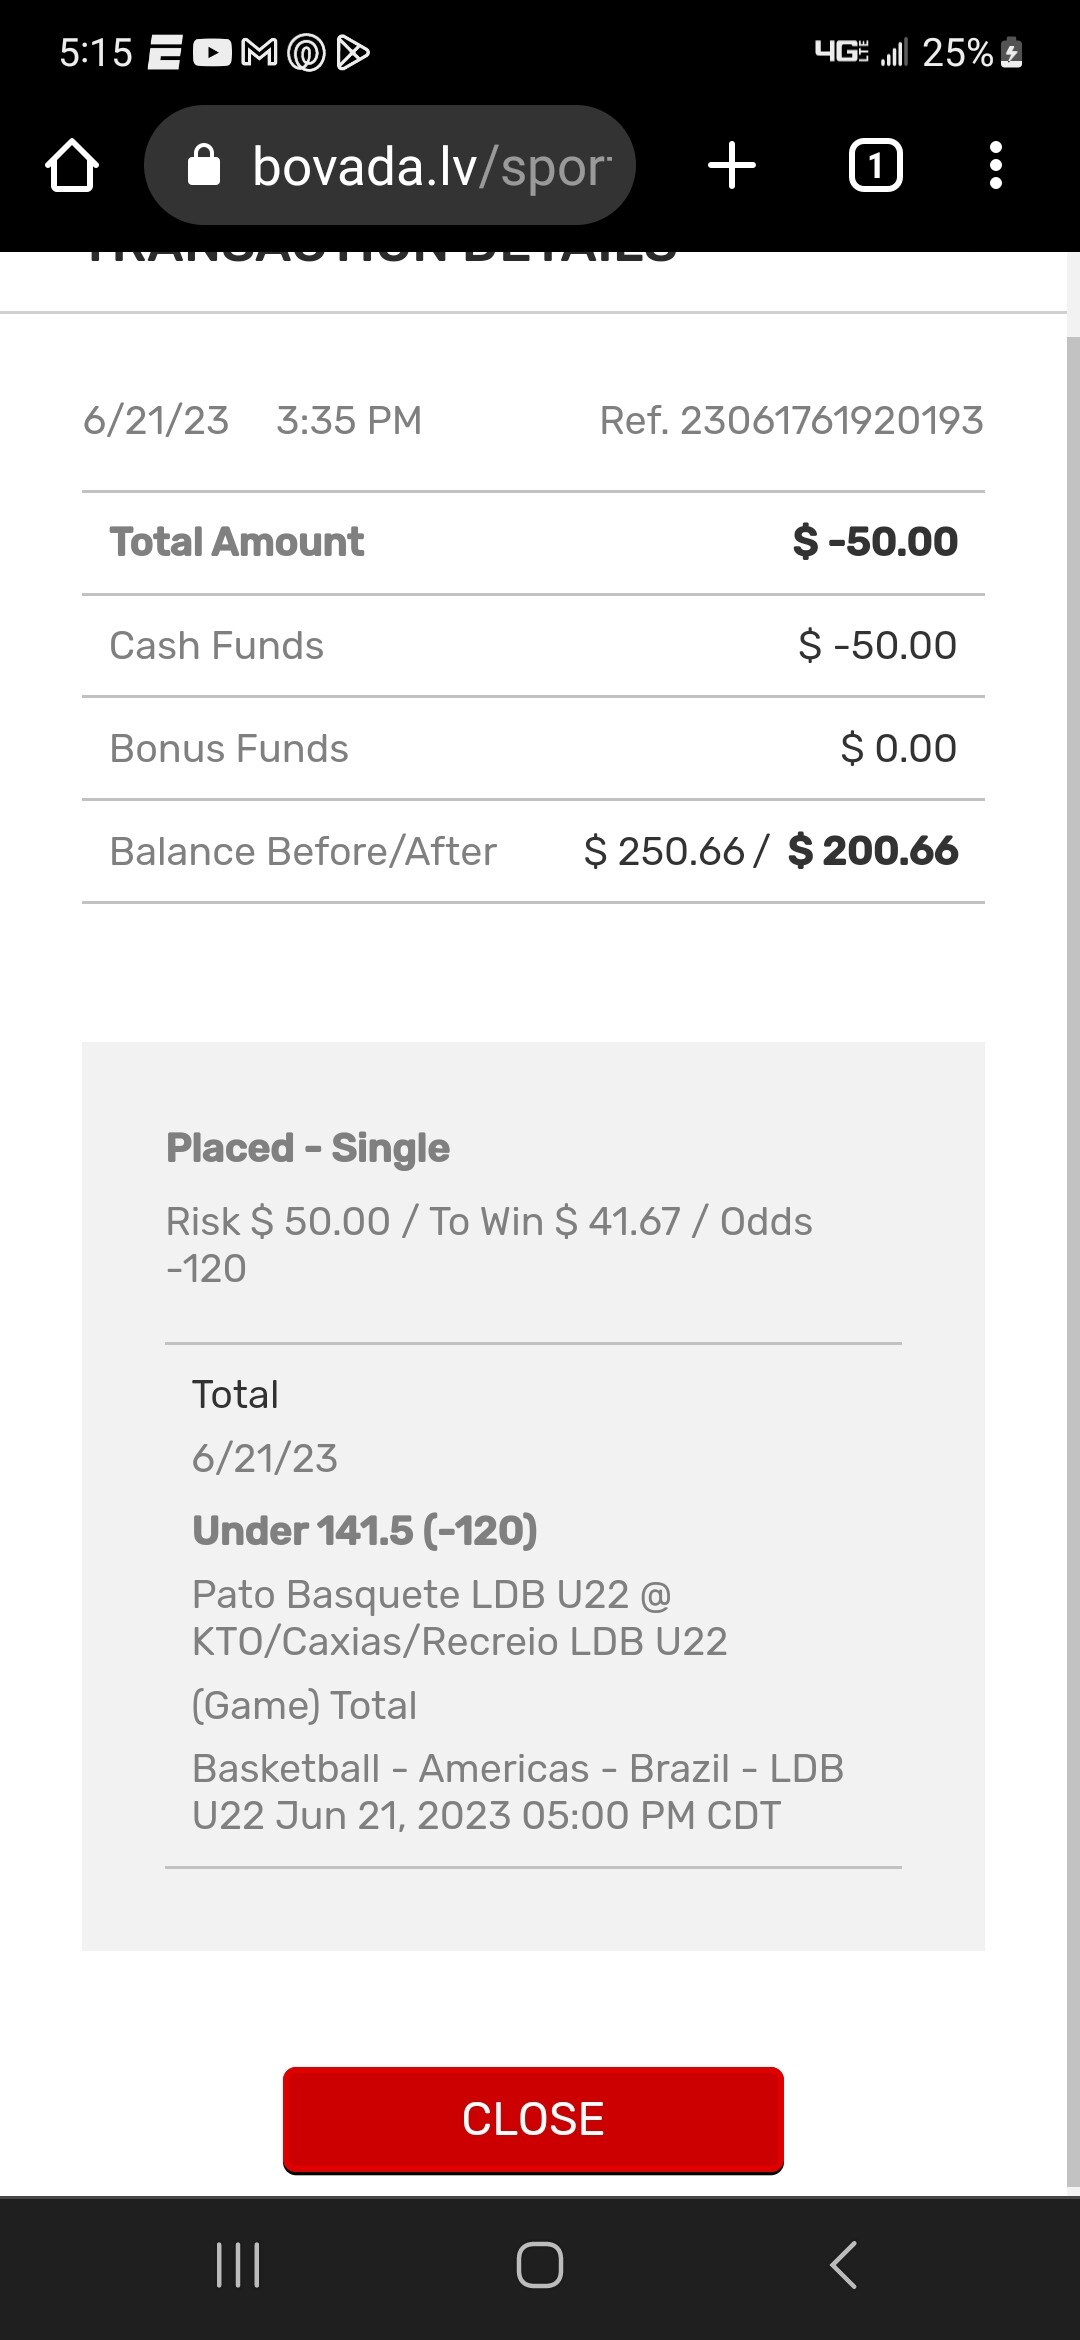1080x2340 pixels.
Task: Tap the bovada.lv address bar
Action: click(x=430, y=166)
